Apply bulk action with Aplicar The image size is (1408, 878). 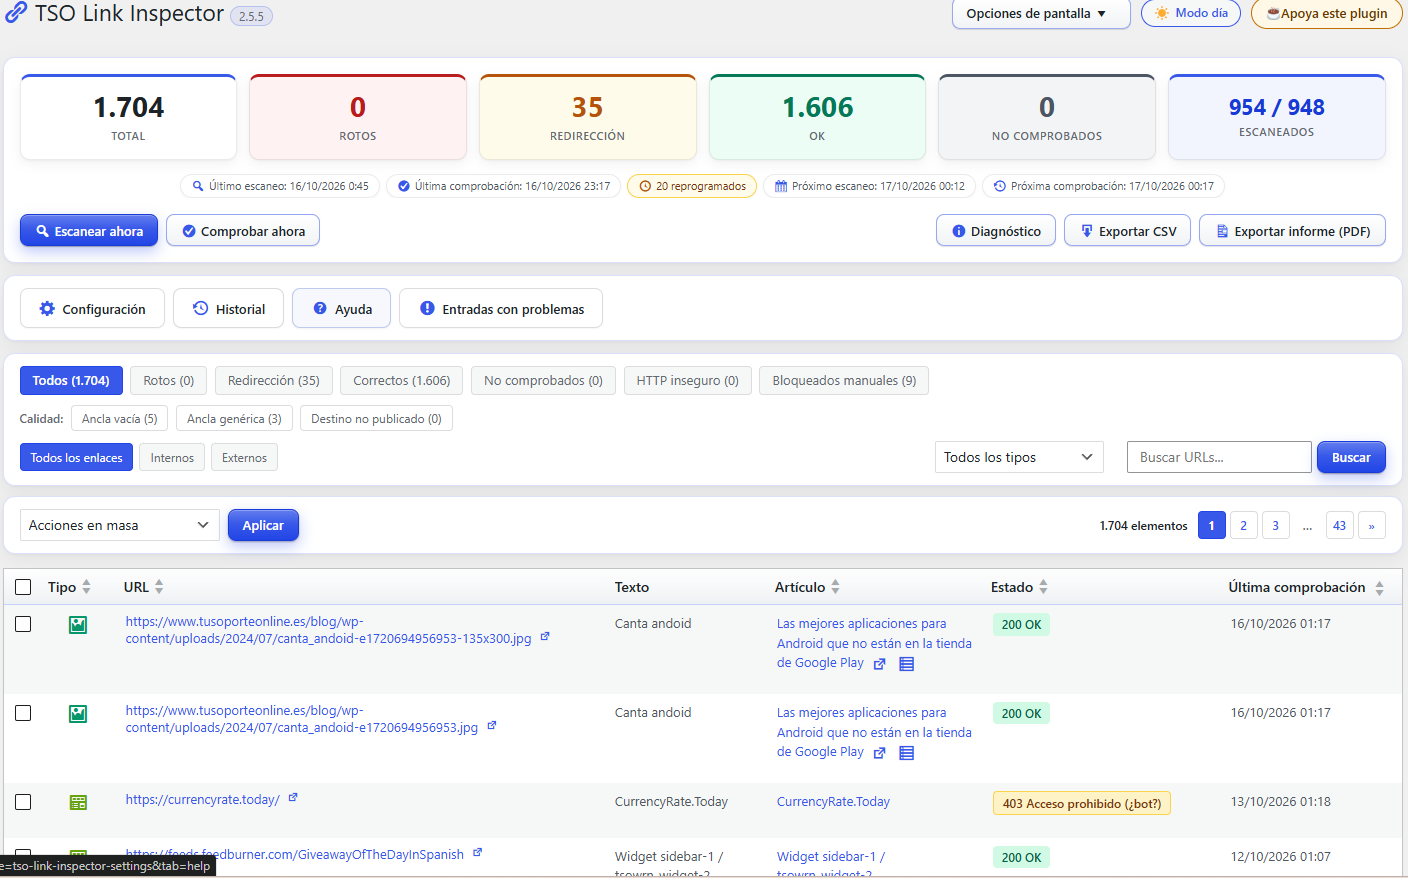click(263, 525)
